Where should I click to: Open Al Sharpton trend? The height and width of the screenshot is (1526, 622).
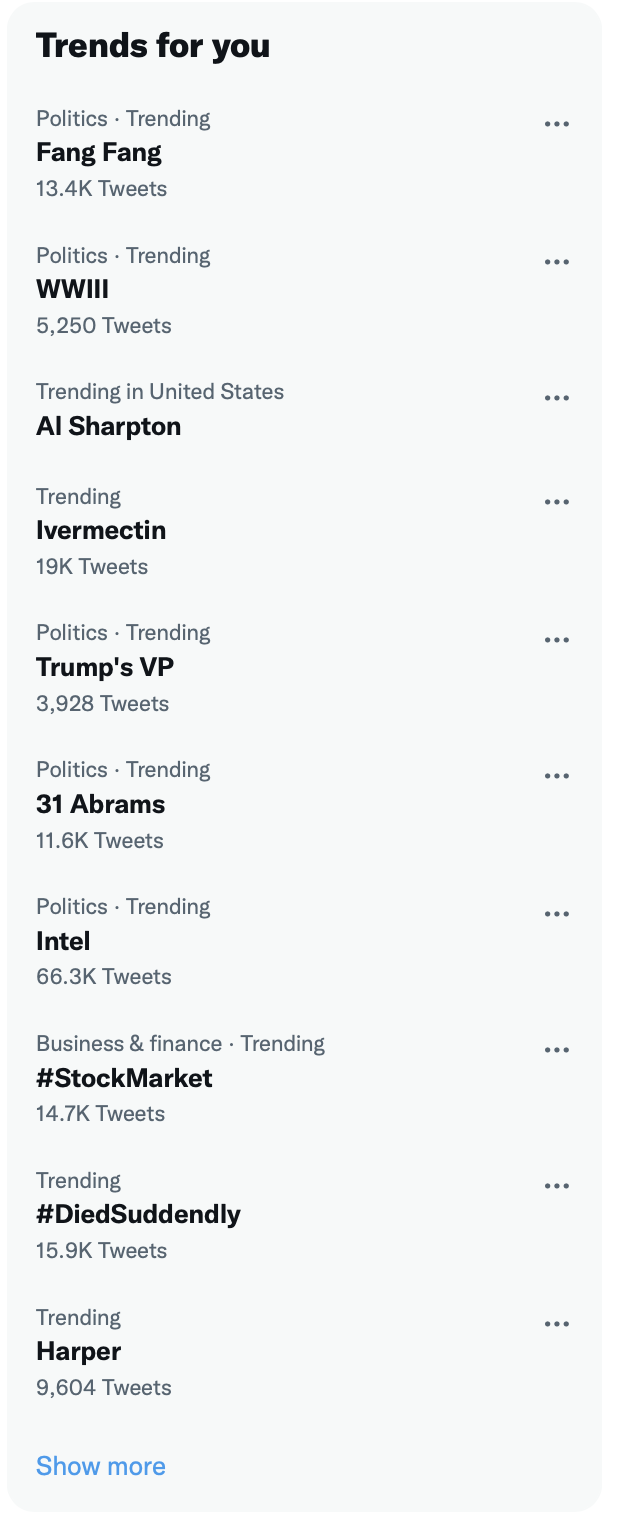tap(304, 410)
